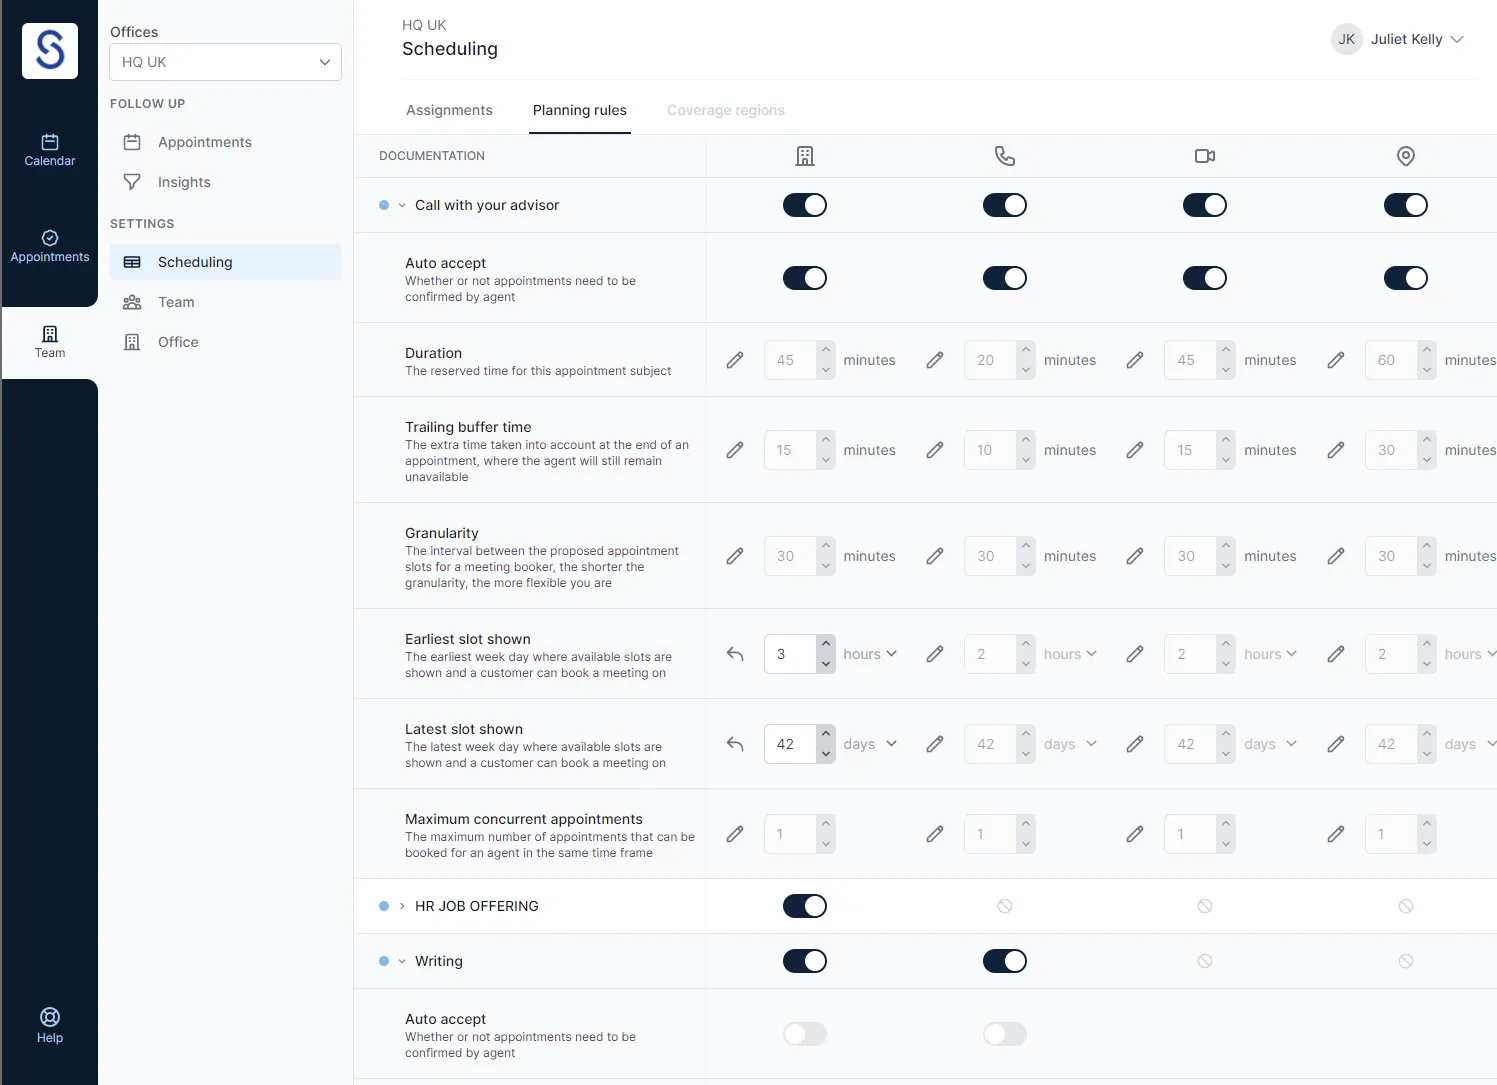
Task: Open Appointments in the dark sidebar
Action: pyautogui.click(x=50, y=246)
